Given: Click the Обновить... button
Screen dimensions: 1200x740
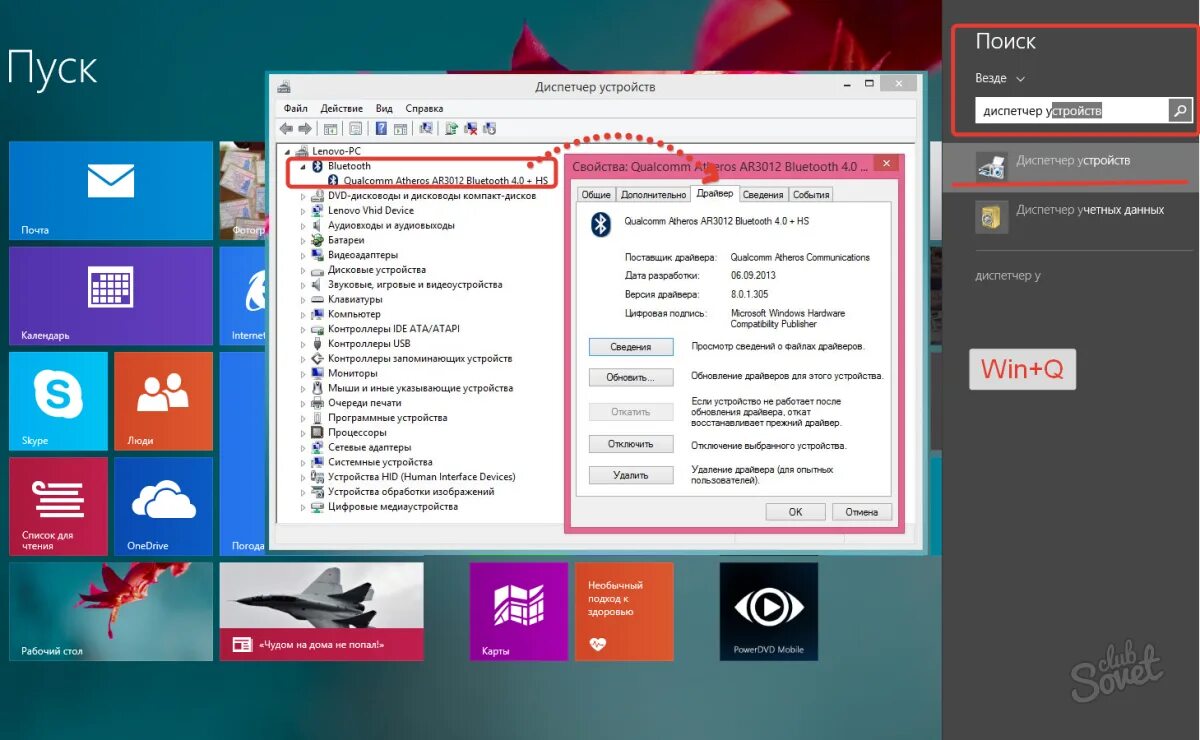Looking at the screenshot, I should point(631,378).
